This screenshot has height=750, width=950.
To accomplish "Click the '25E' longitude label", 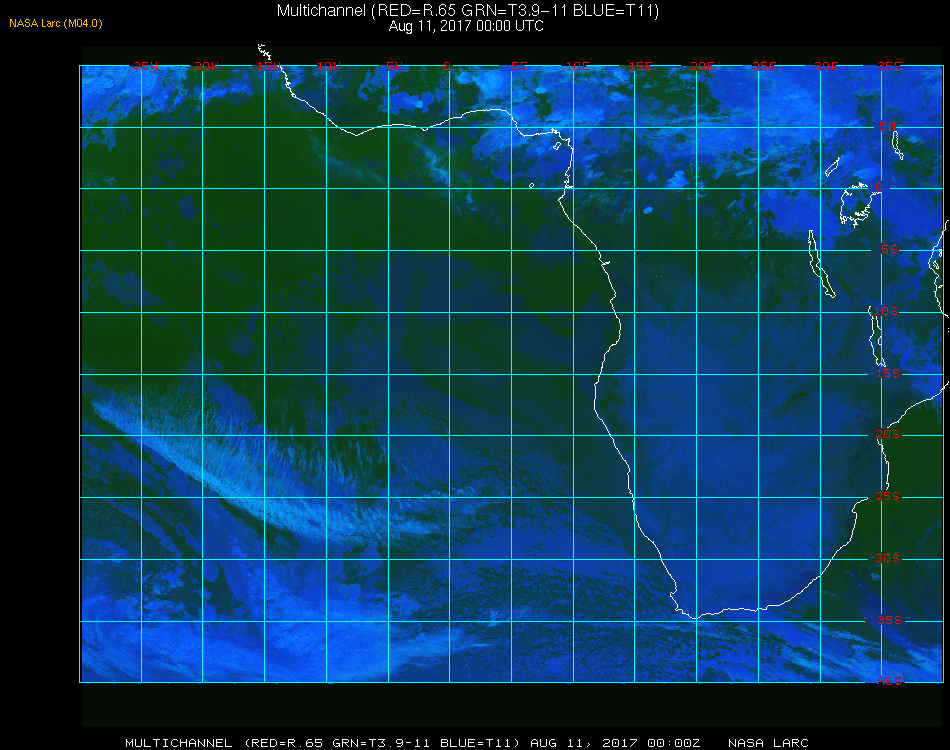I will coord(764,66).
